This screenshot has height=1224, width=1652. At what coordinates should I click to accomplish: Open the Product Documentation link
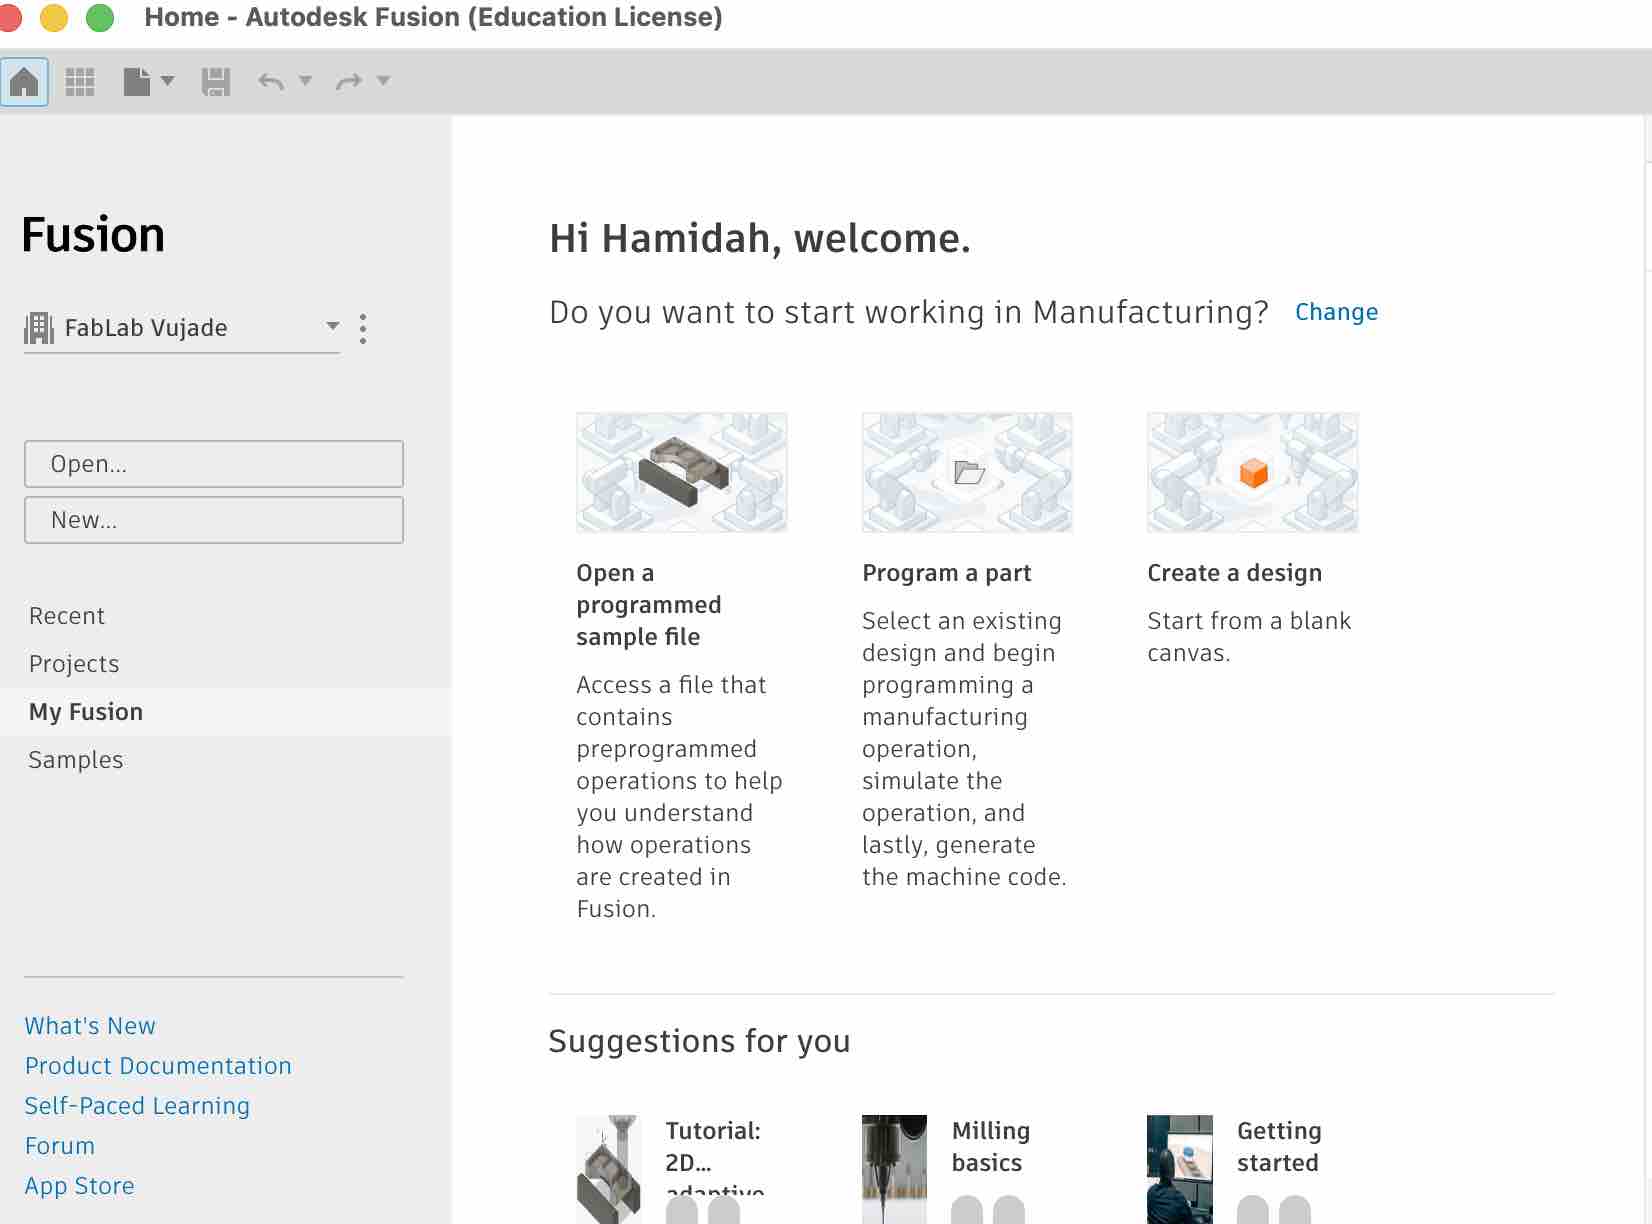coord(158,1066)
